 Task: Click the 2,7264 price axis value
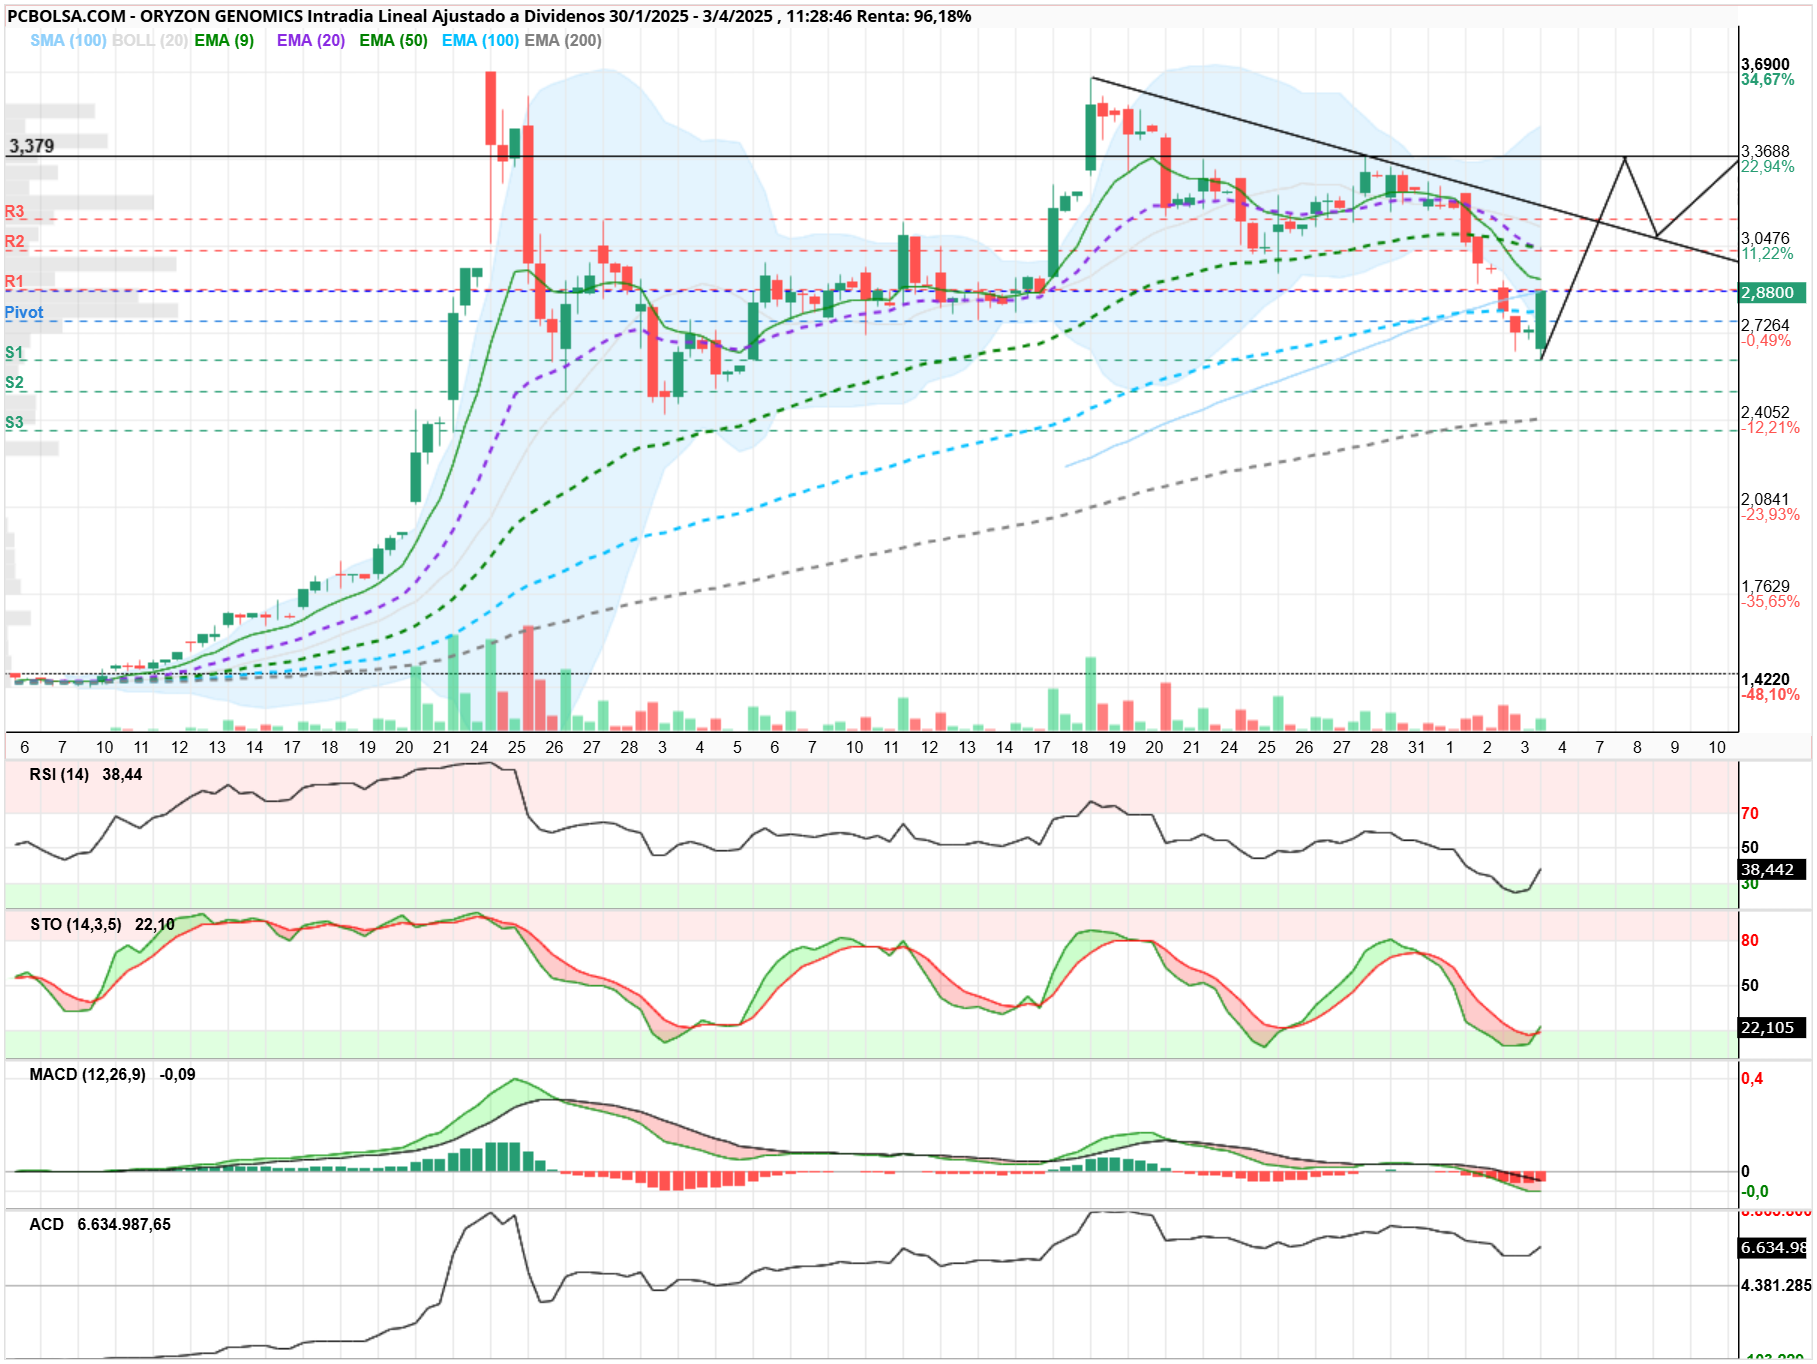tap(1765, 325)
